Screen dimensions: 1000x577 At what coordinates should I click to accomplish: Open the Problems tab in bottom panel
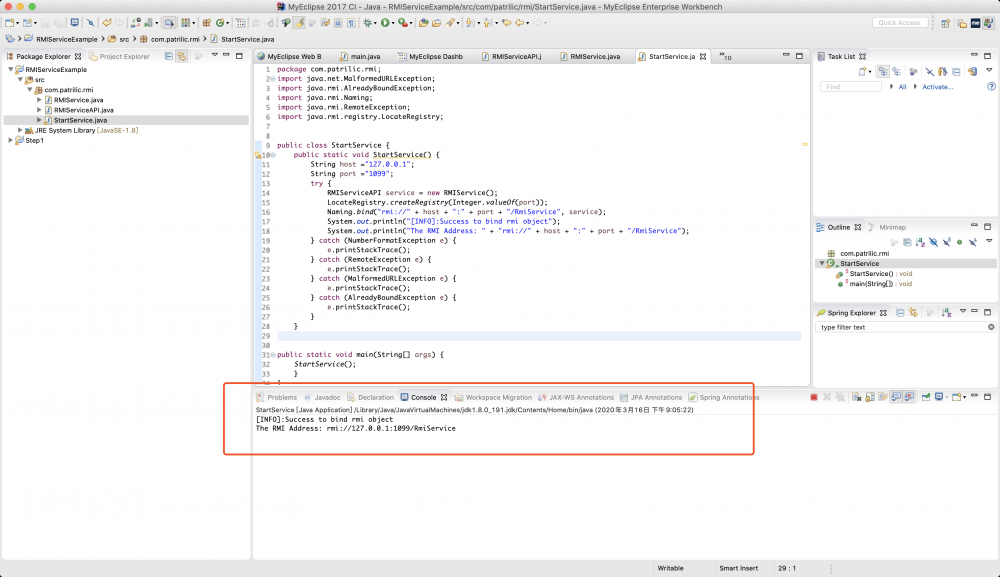pyautogui.click(x=281, y=397)
